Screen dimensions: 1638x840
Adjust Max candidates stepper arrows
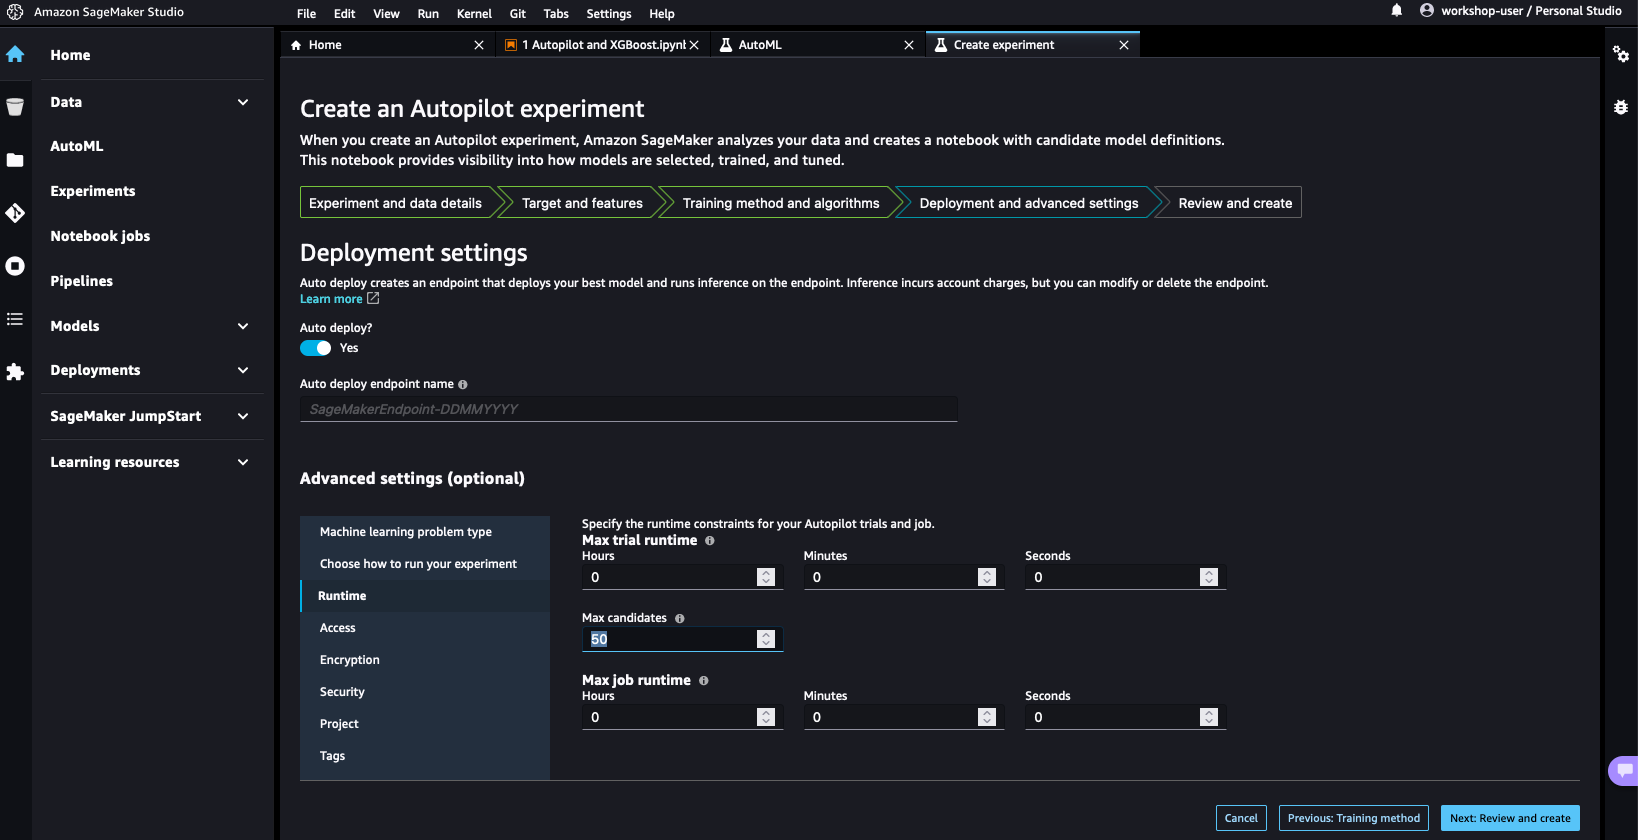click(766, 639)
